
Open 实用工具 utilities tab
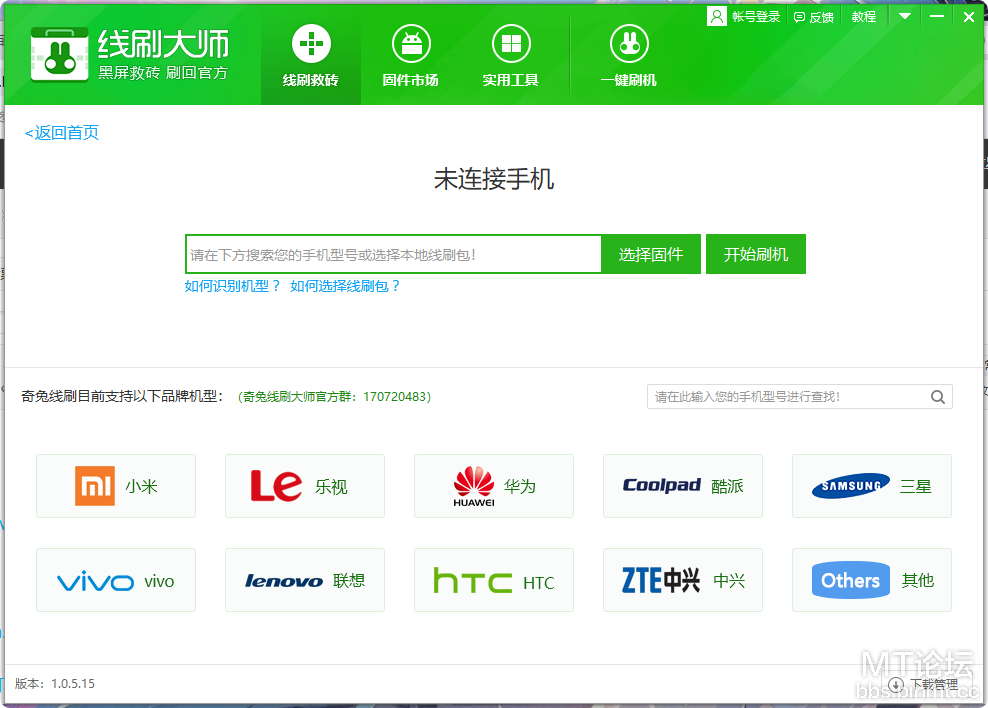[510, 56]
